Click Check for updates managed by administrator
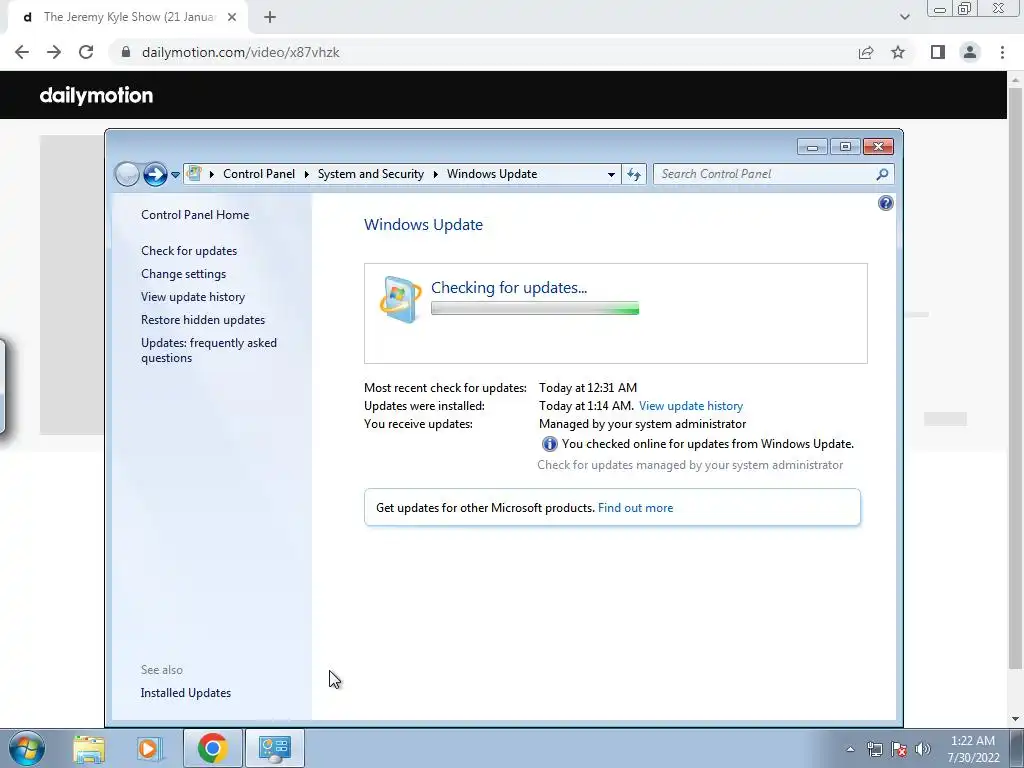The image size is (1024, 768). click(x=690, y=465)
